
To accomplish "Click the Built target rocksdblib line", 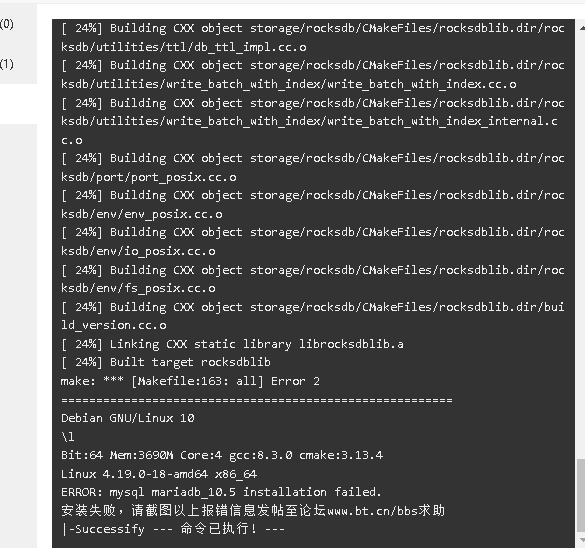I will (166, 362).
